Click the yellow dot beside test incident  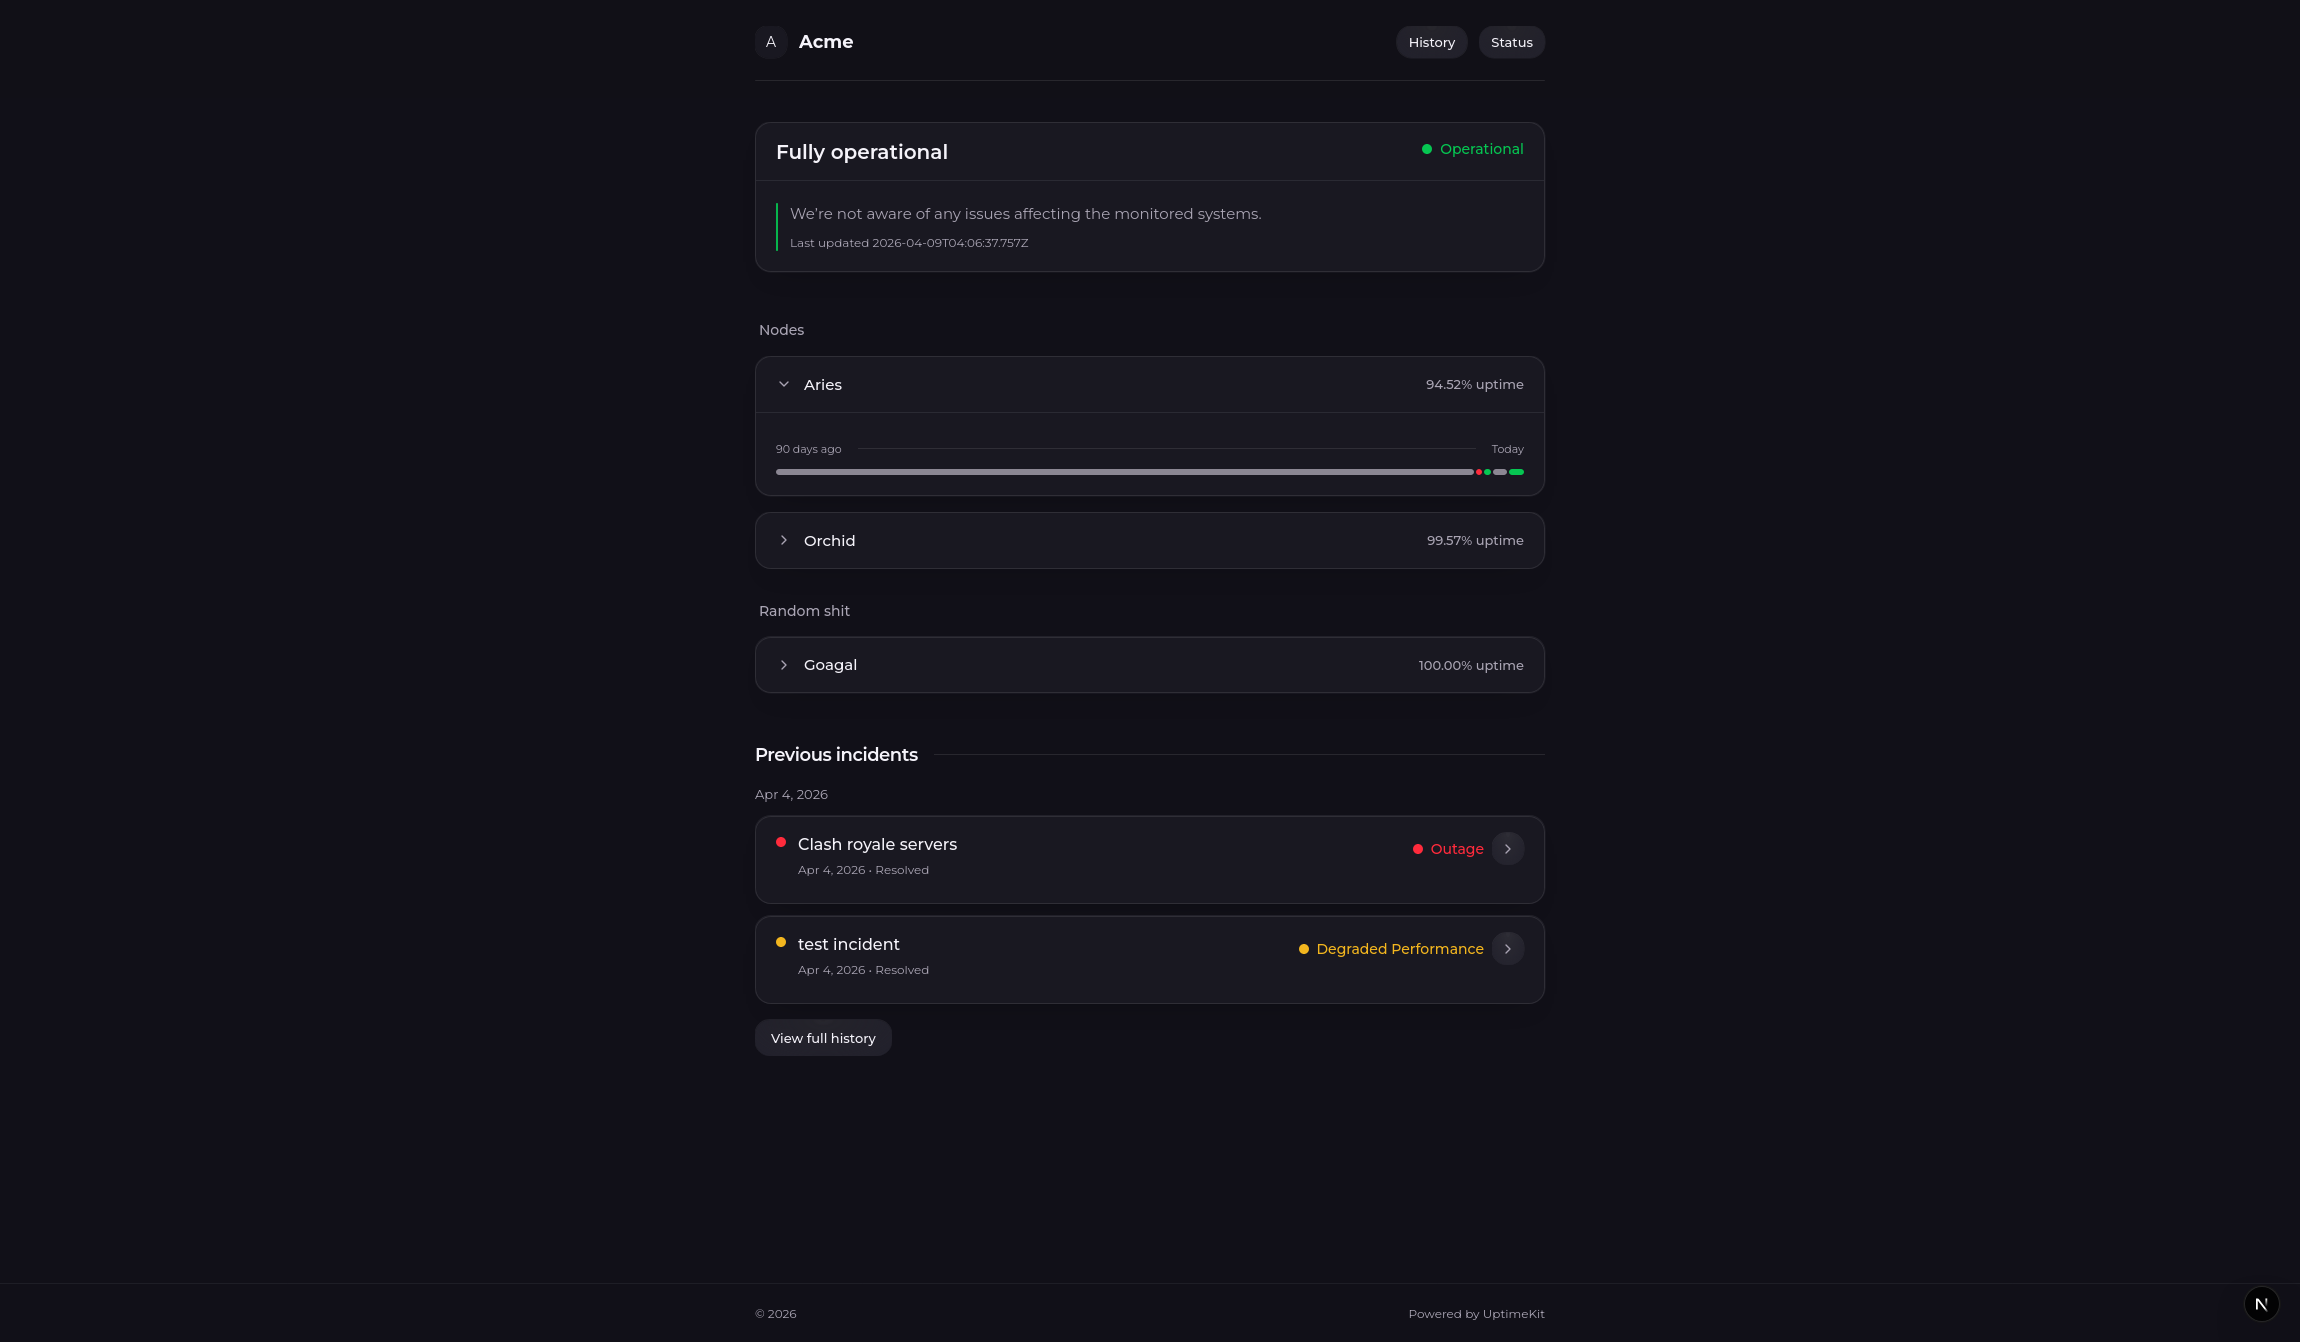(x=781, y=943)
